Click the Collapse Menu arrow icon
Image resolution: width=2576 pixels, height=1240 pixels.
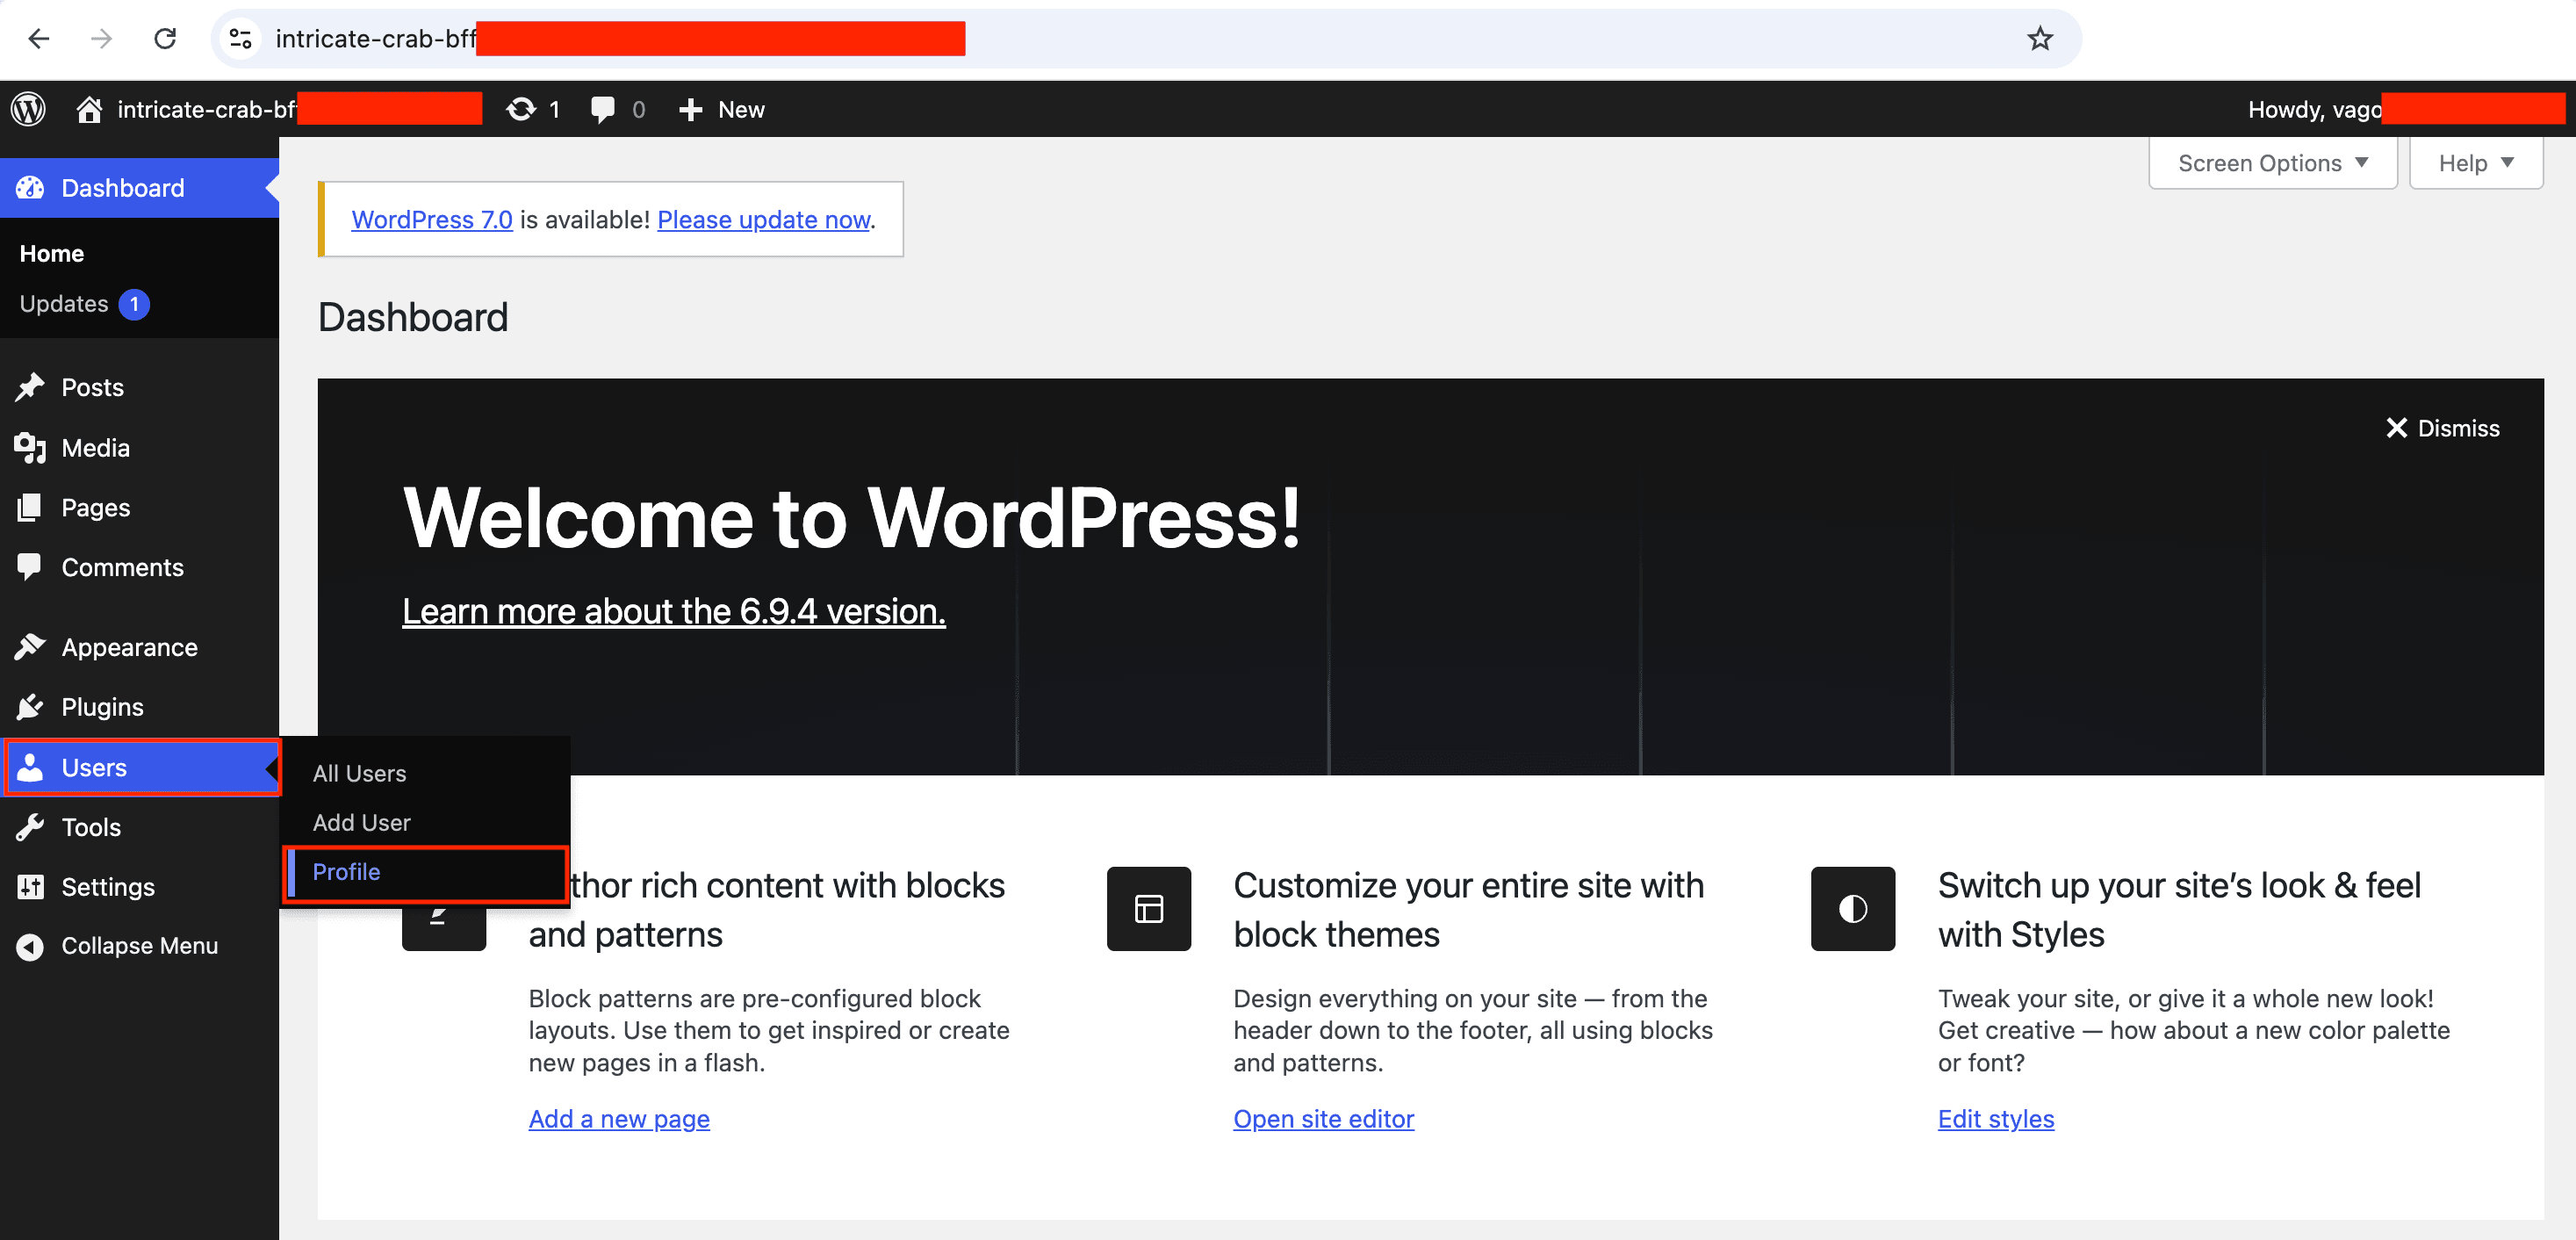coord(30,946)
